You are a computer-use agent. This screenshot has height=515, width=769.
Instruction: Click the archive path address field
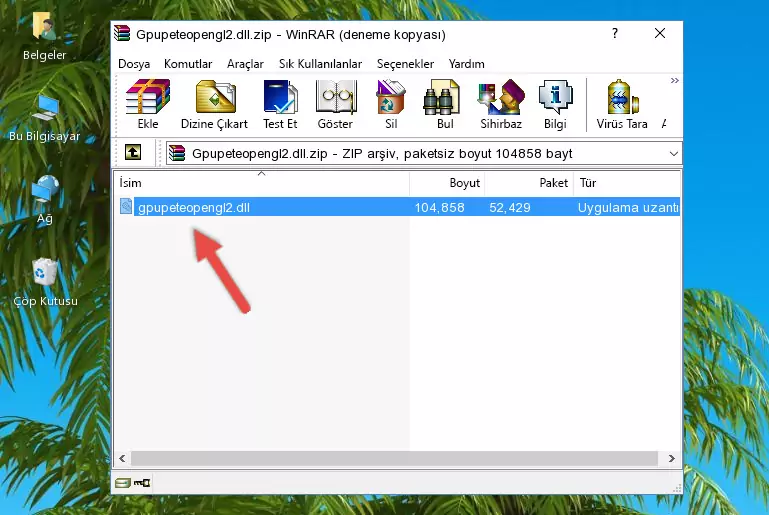424,154
